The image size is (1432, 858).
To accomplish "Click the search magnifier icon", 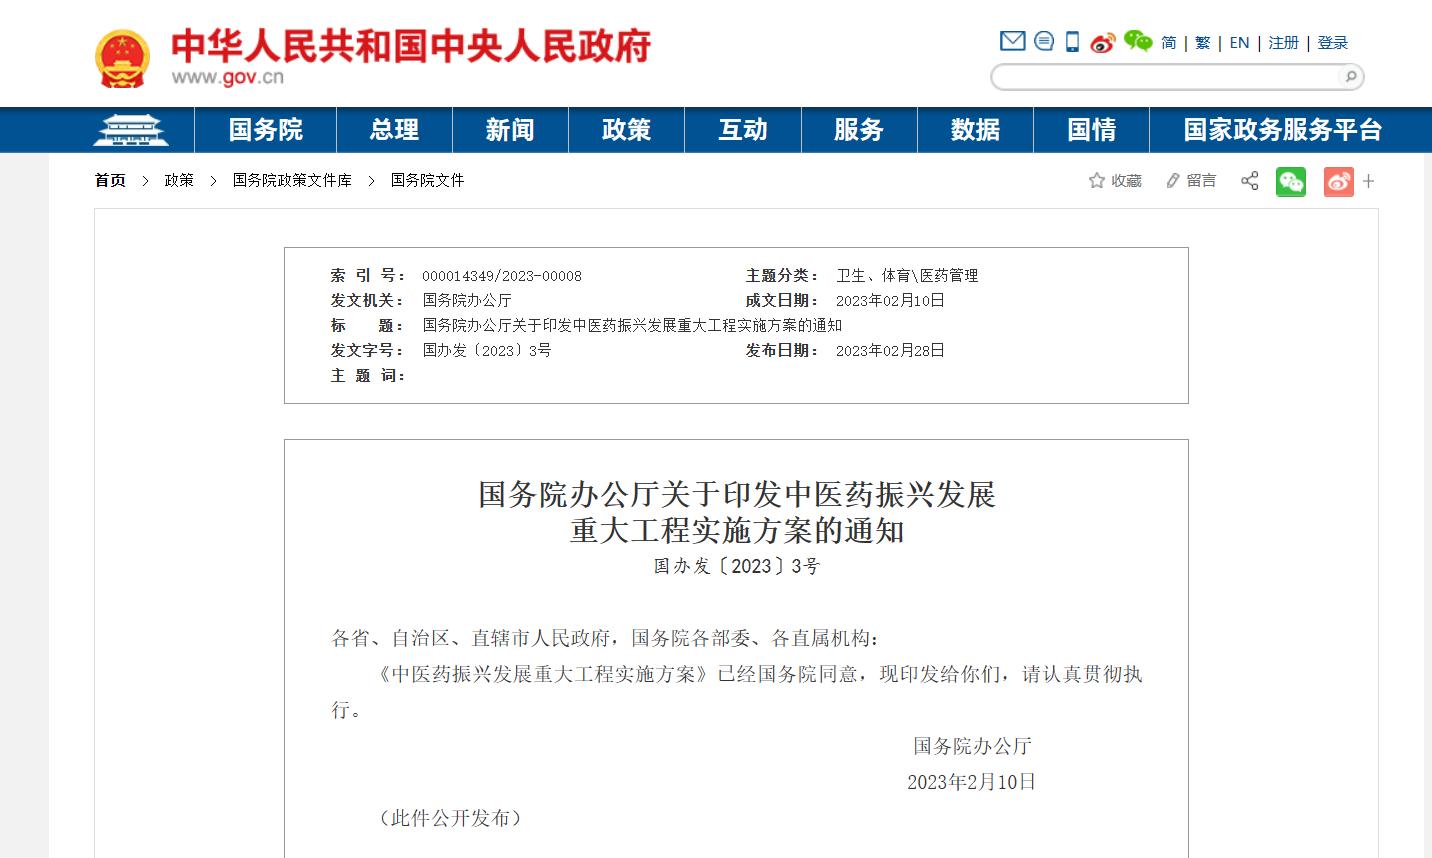I will [x=1350, y=77].
